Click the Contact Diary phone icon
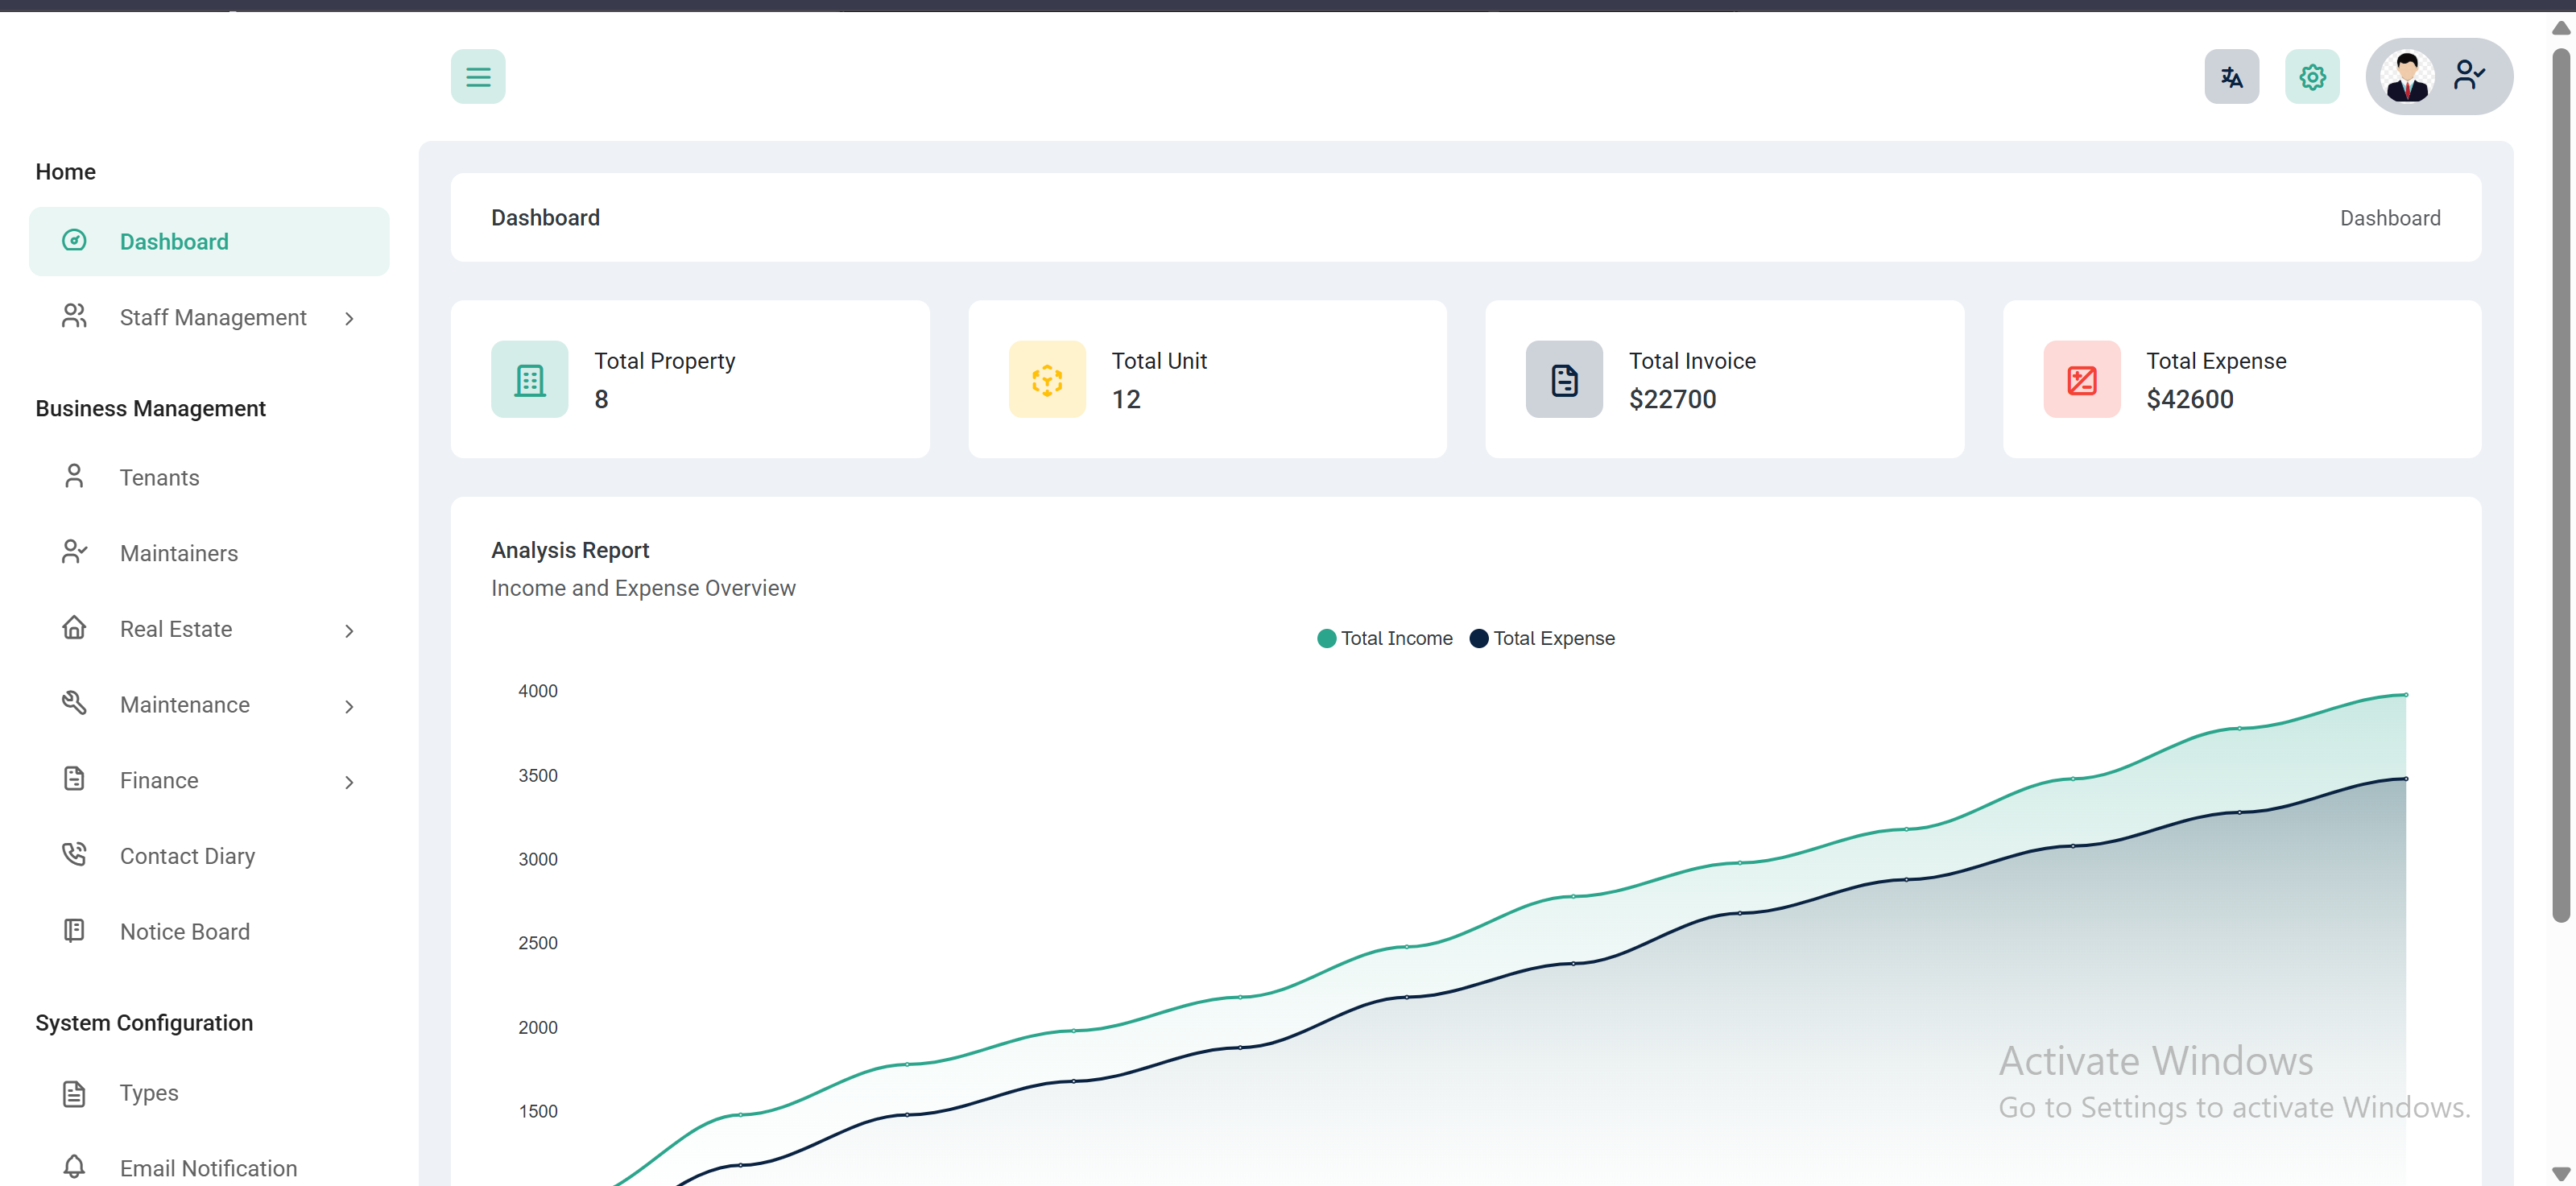 [x=74, y=855]
